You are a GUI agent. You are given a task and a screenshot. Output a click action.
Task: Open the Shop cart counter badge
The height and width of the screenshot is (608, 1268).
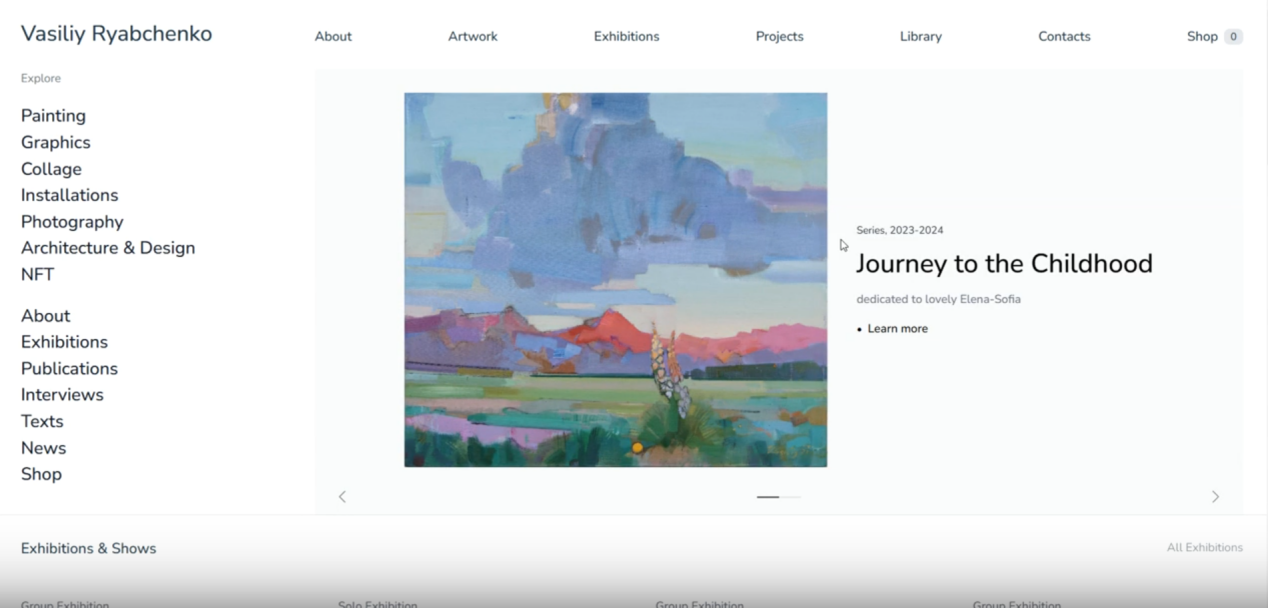click(1233, 36)
